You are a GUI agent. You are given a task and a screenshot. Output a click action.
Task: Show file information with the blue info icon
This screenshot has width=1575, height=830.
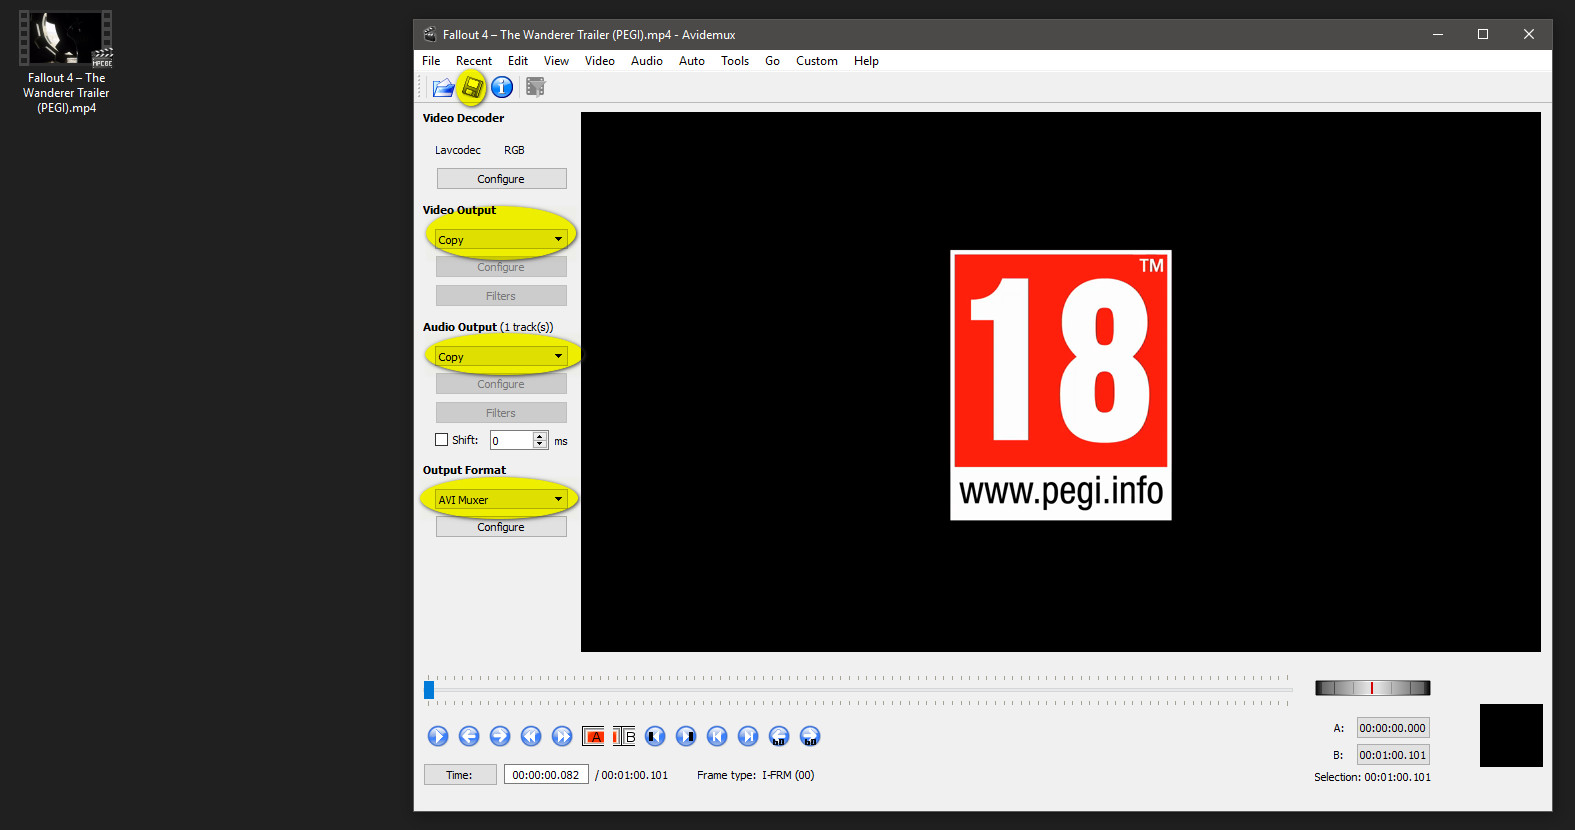point(502,87)
